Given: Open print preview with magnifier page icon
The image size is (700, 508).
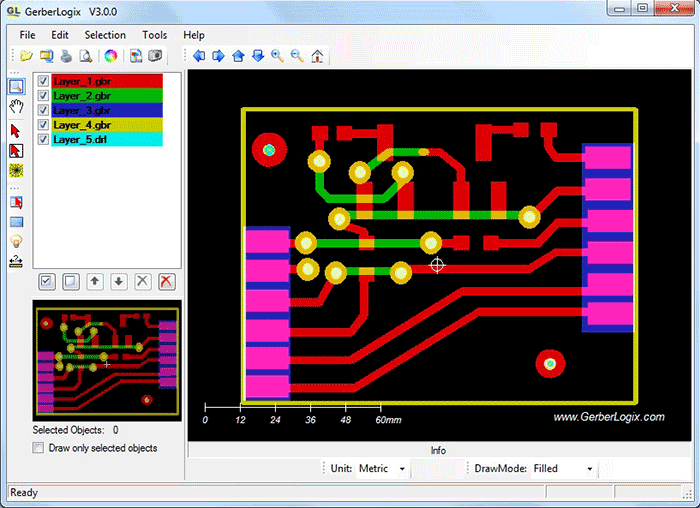Looking at the screenshot, I should [86, 56].
